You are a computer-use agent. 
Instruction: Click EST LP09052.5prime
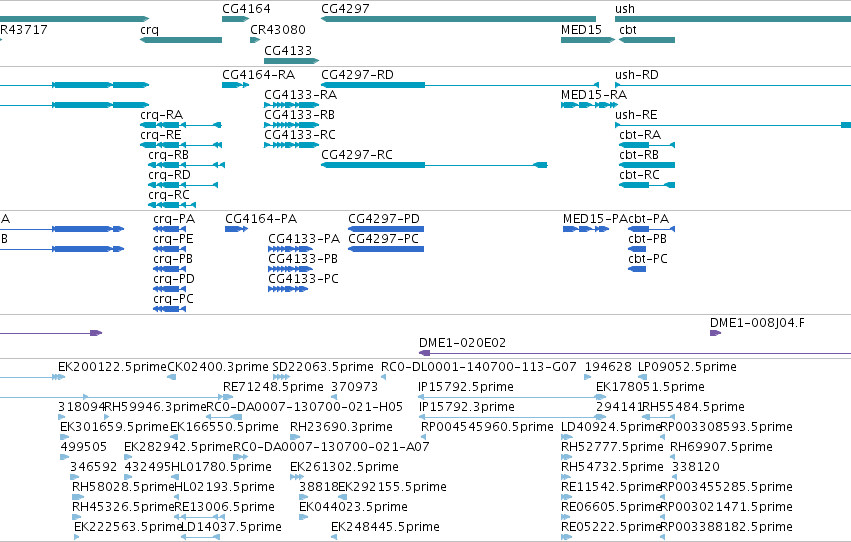(x=687, y=367)
